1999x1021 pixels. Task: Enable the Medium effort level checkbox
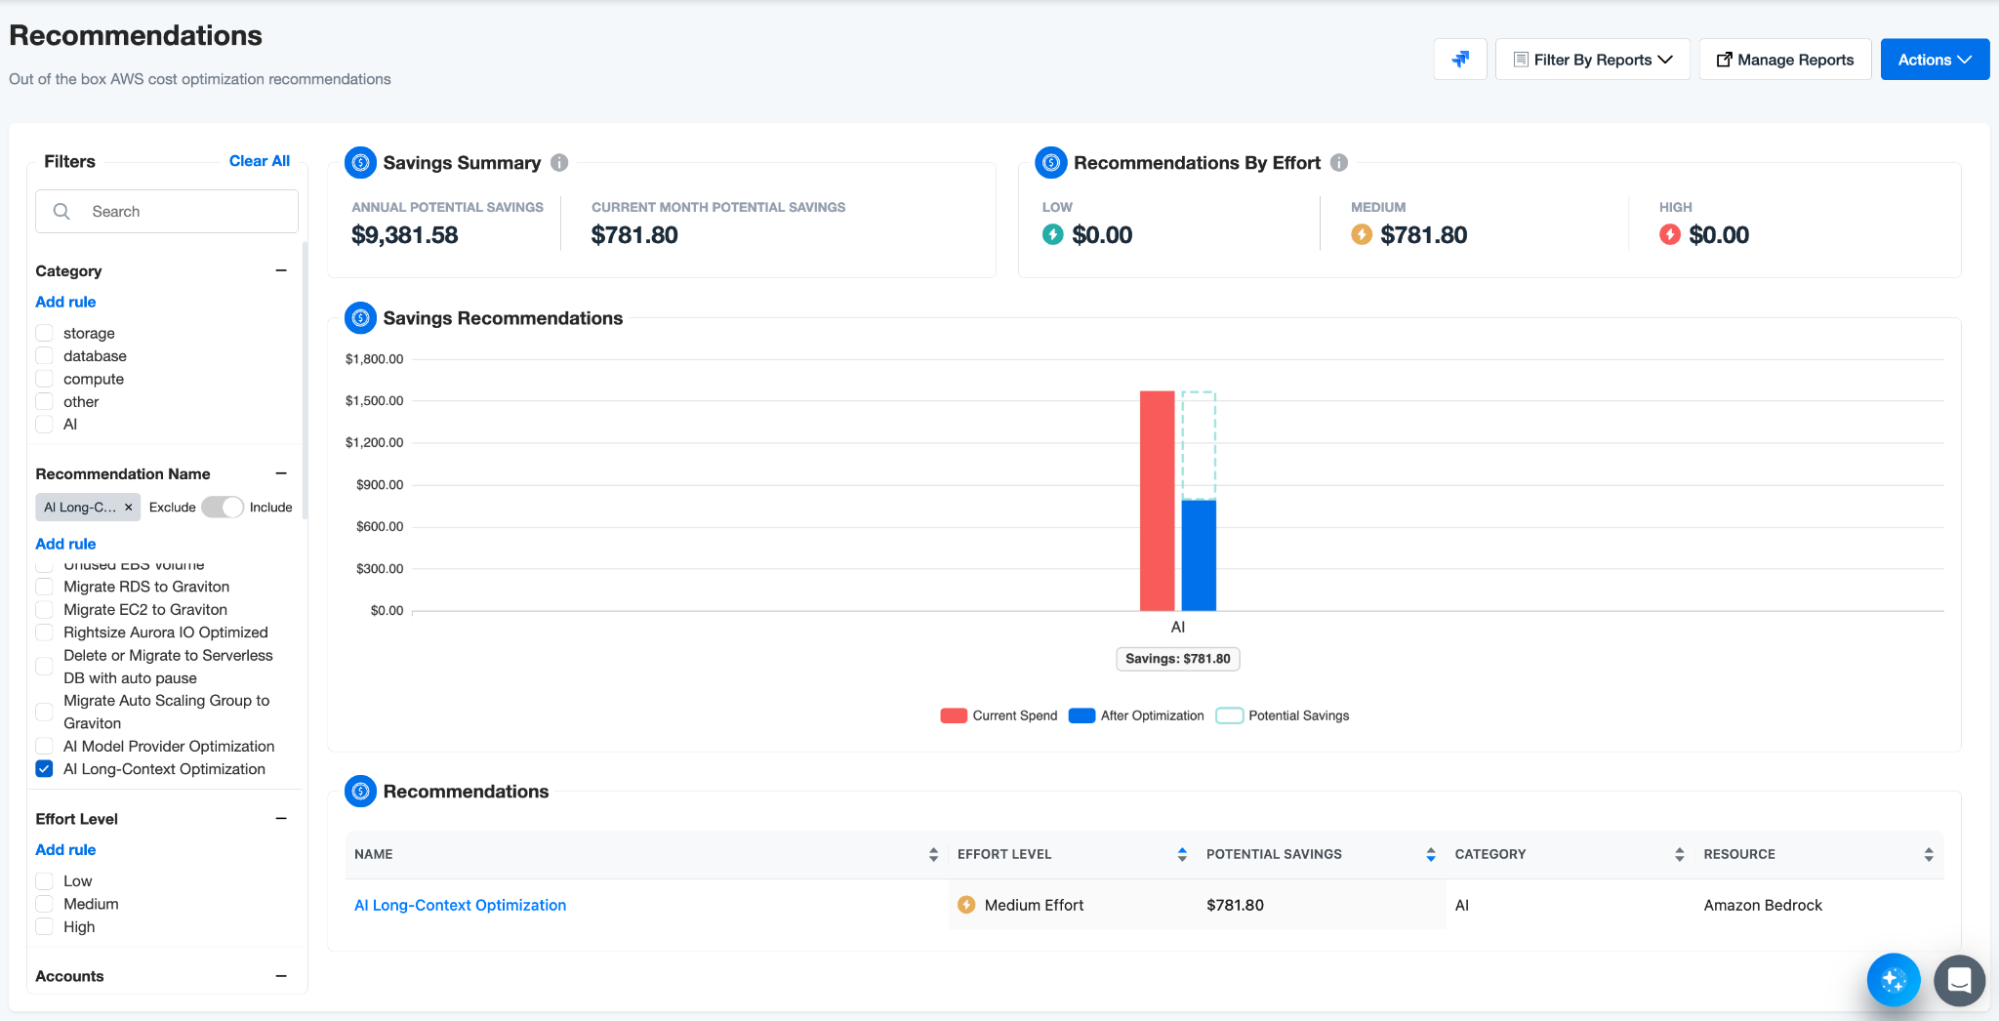pyautogui.click(x=44, y=904)
